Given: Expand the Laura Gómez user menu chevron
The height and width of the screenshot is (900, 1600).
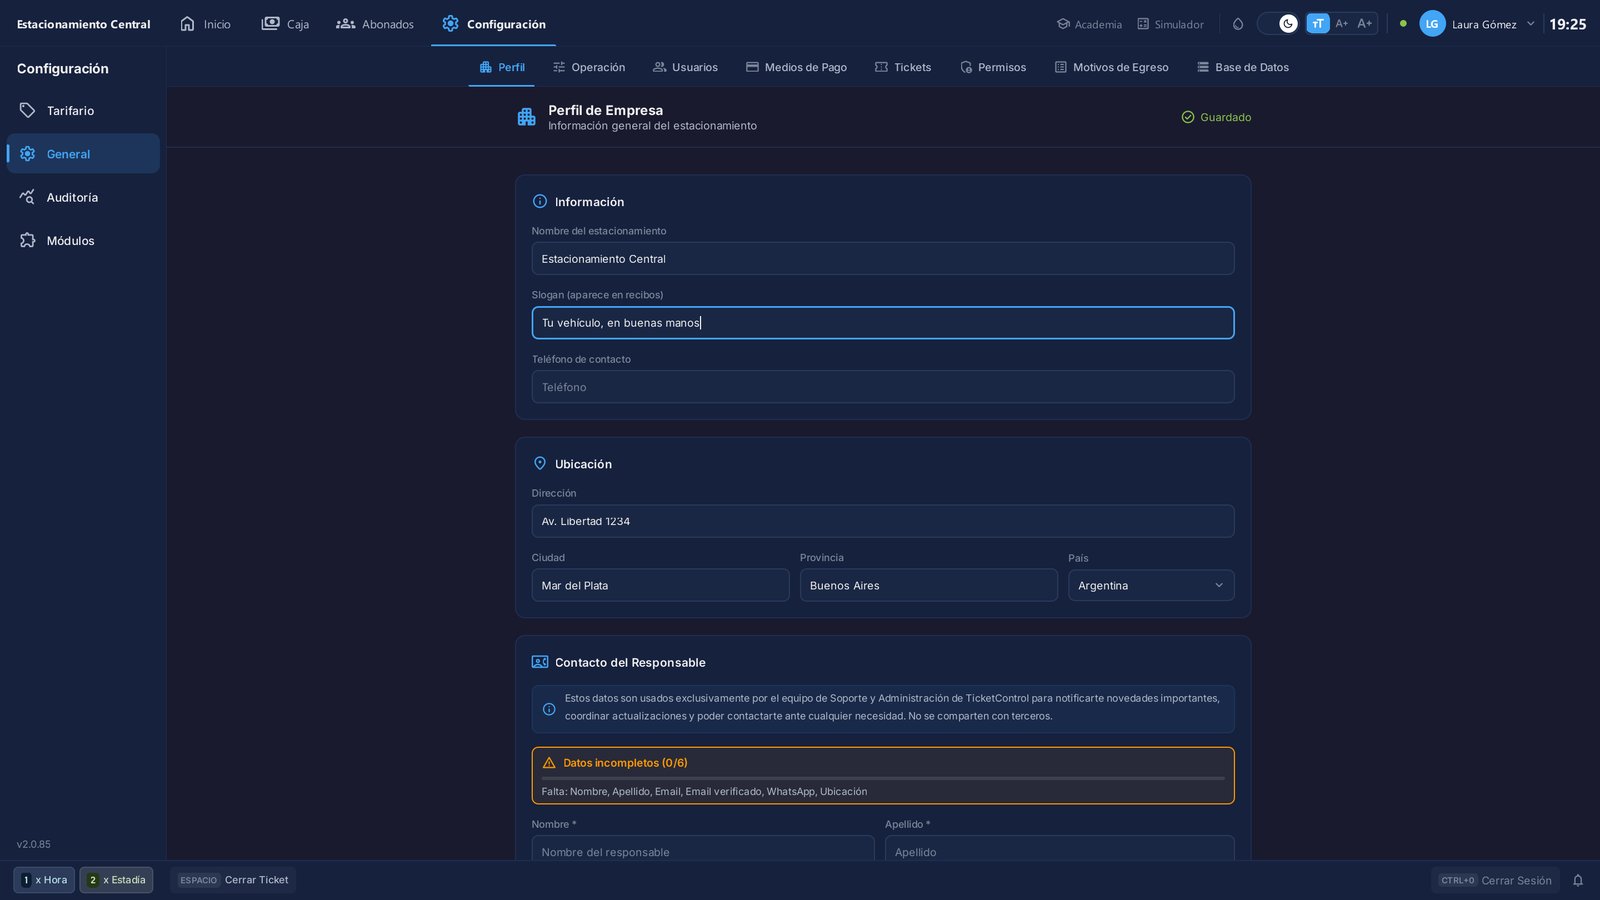Looking at the screenshot, I should [1530, 24].
